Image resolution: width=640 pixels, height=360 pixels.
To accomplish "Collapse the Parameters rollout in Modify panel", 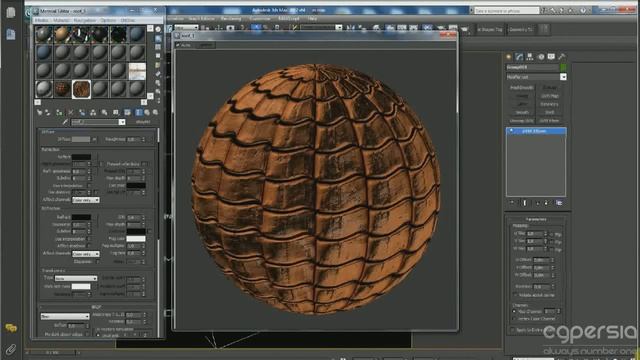I will pyautogui.click(x=536, y=219).
